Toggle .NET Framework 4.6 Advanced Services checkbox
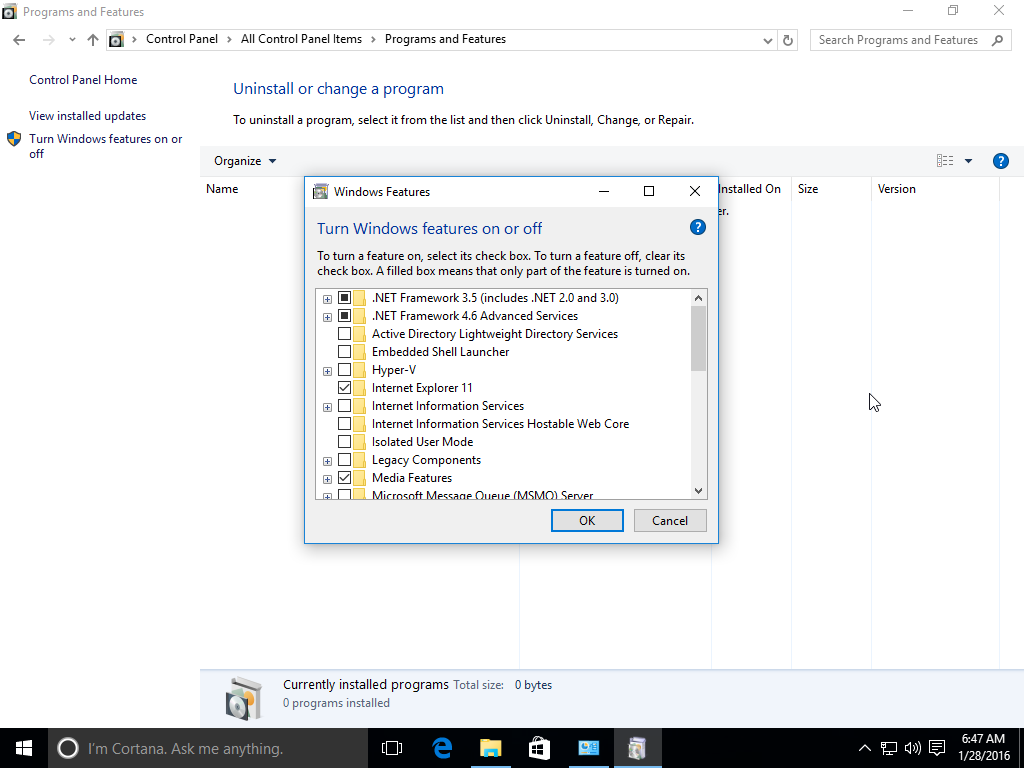 click(344, 315)
